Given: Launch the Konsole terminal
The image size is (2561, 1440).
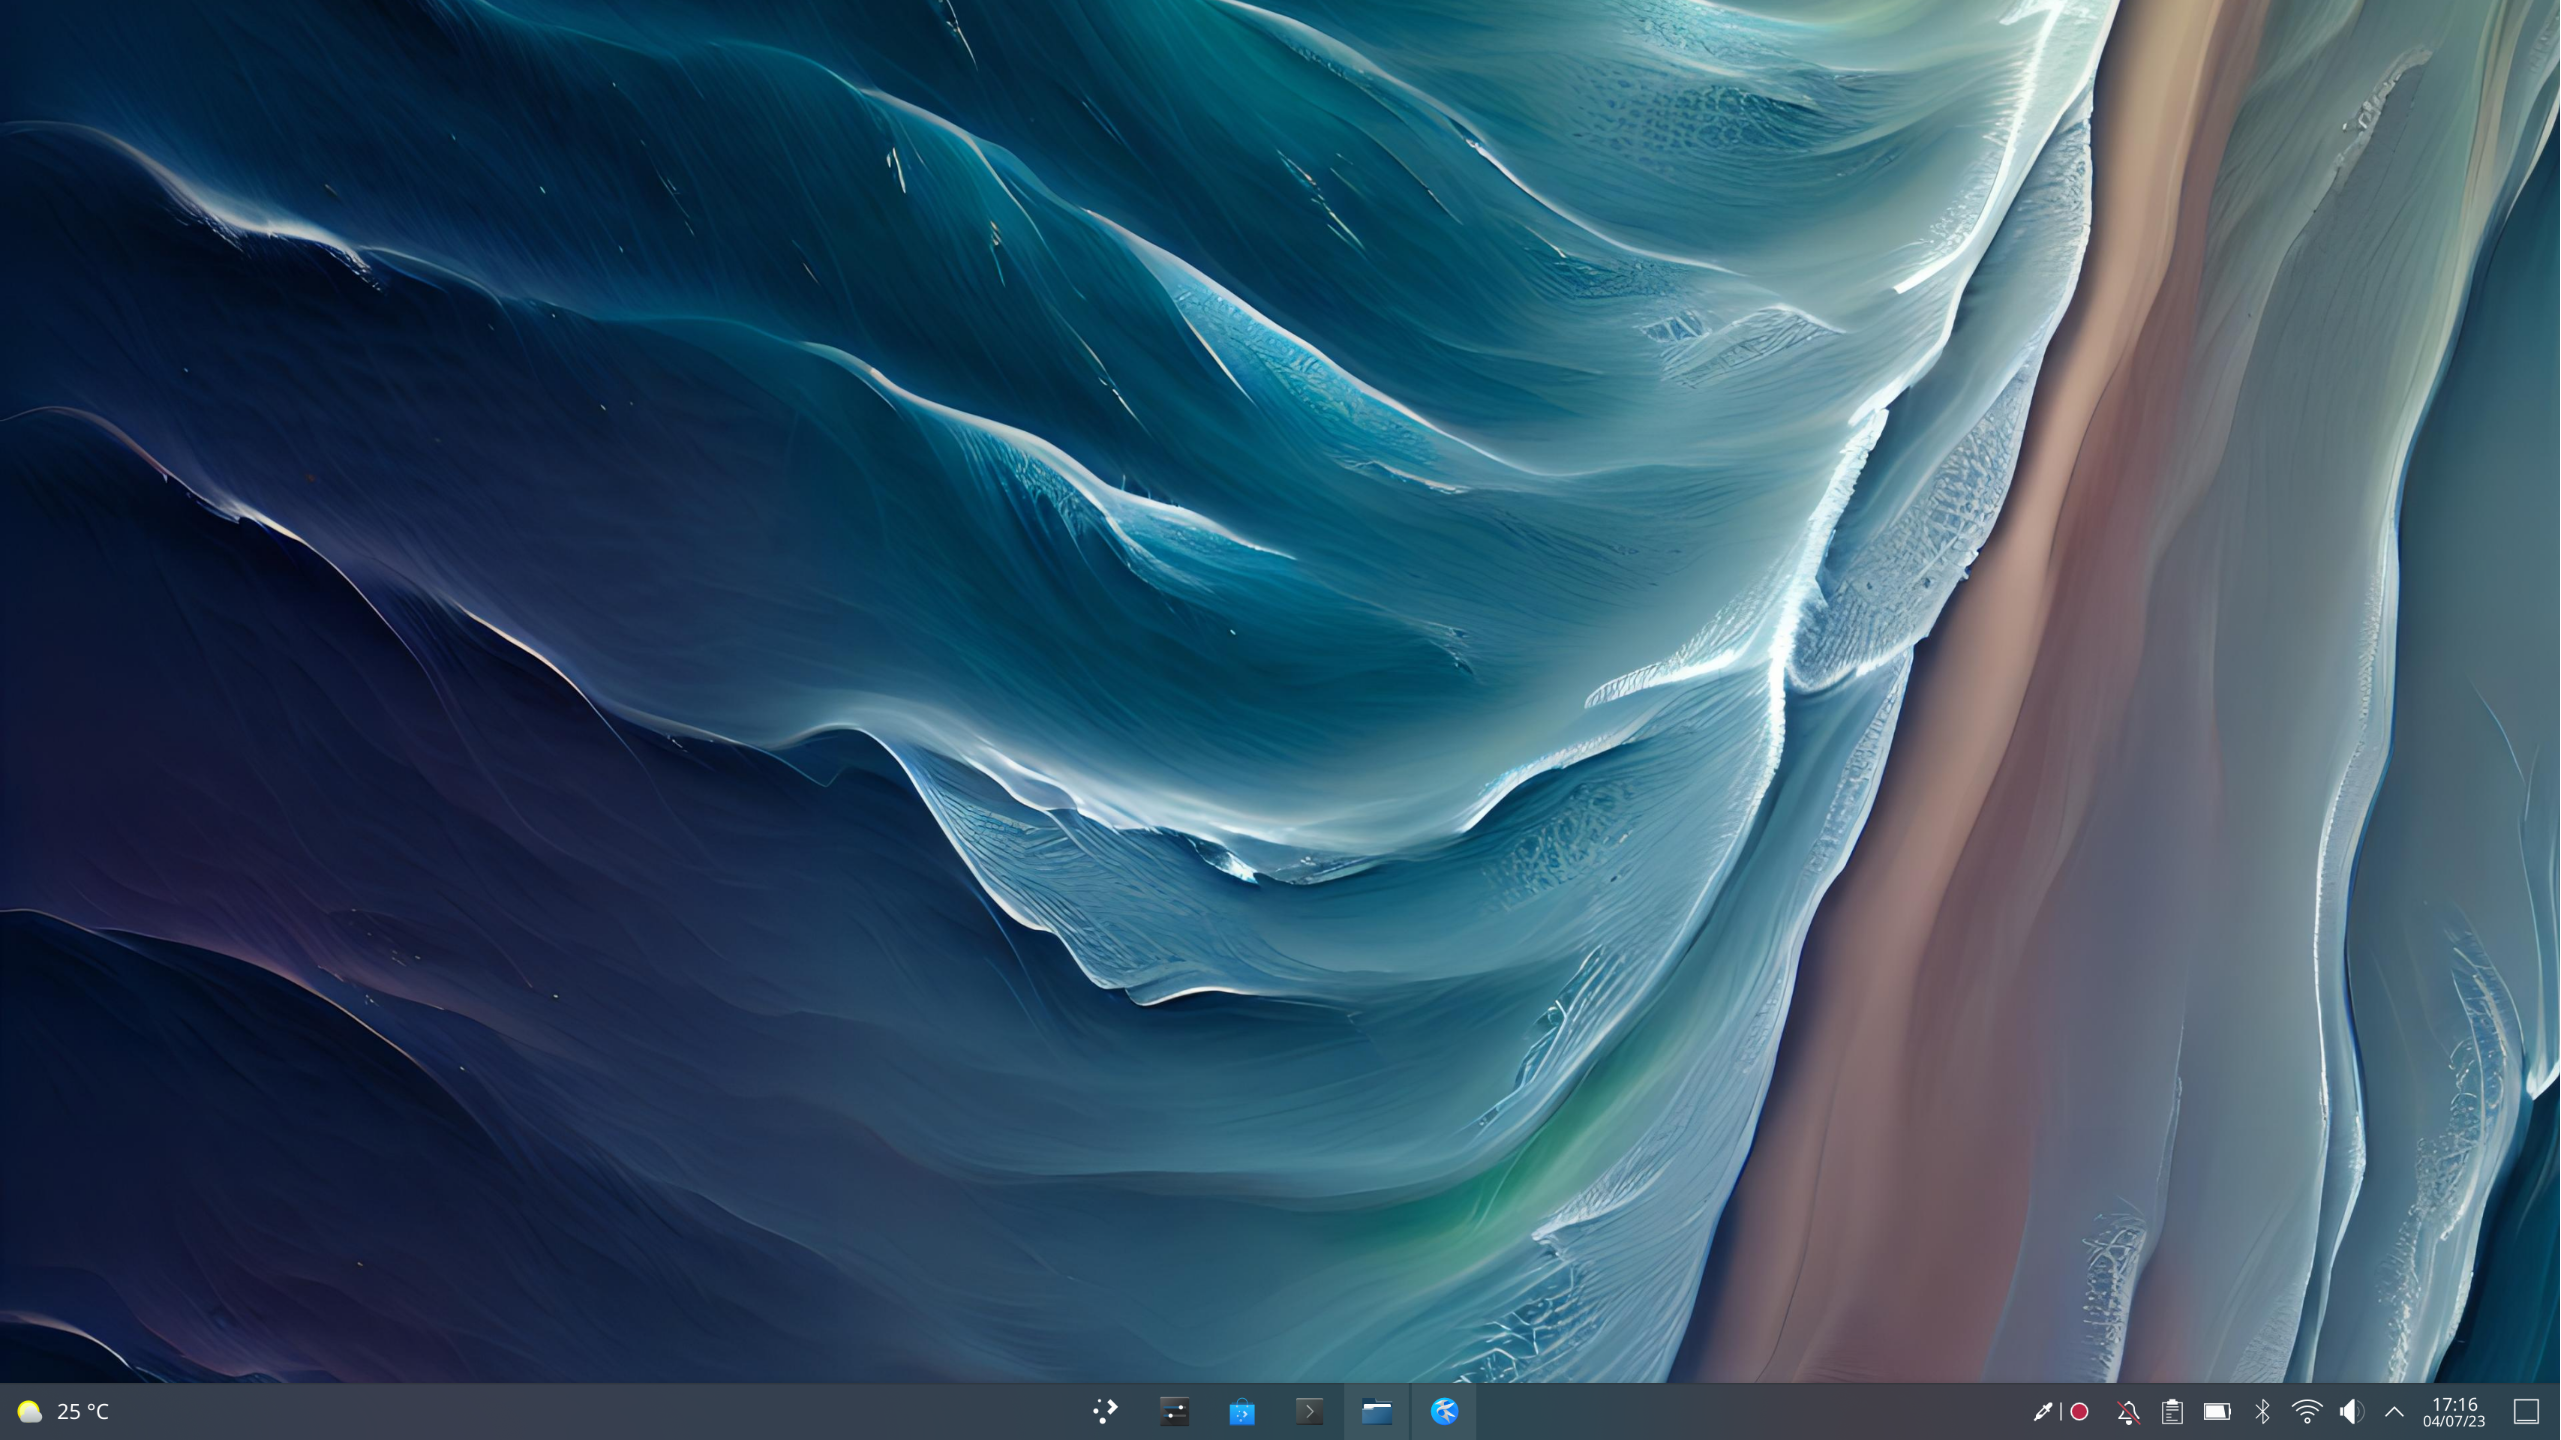Looking at the screenshot, I should pos(1309,1411).
